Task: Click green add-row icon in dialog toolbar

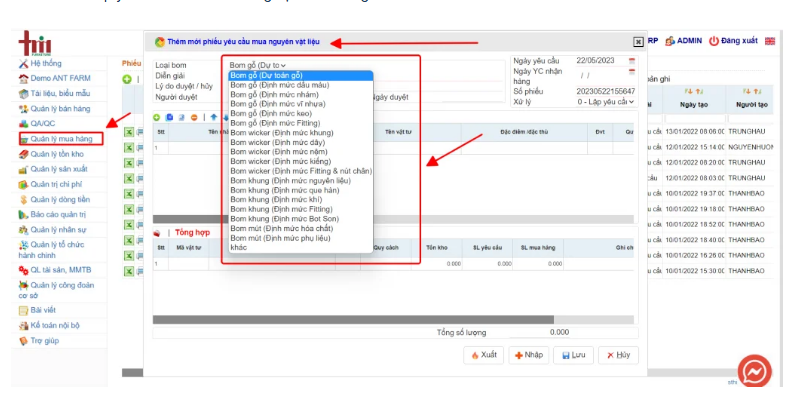Action: [x=156, y=117]
